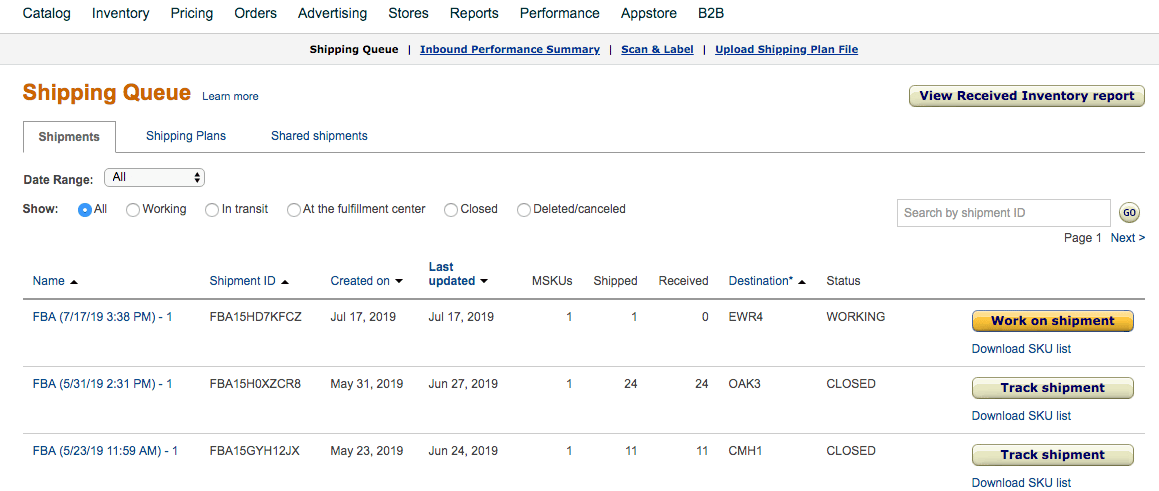Sort by Name column
Screen dimensions: 1159x491
(55, 281)
